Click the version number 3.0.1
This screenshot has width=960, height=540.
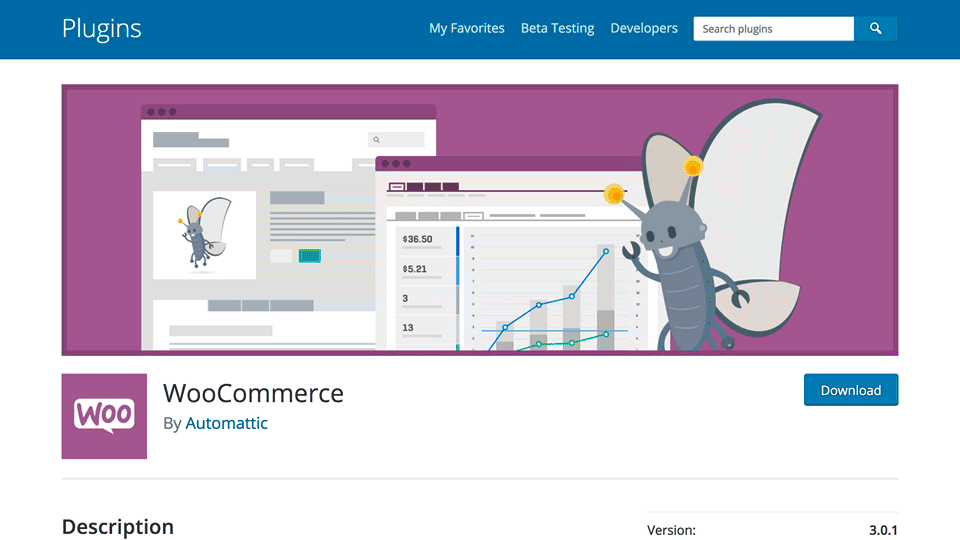click(x=883, y=530)
